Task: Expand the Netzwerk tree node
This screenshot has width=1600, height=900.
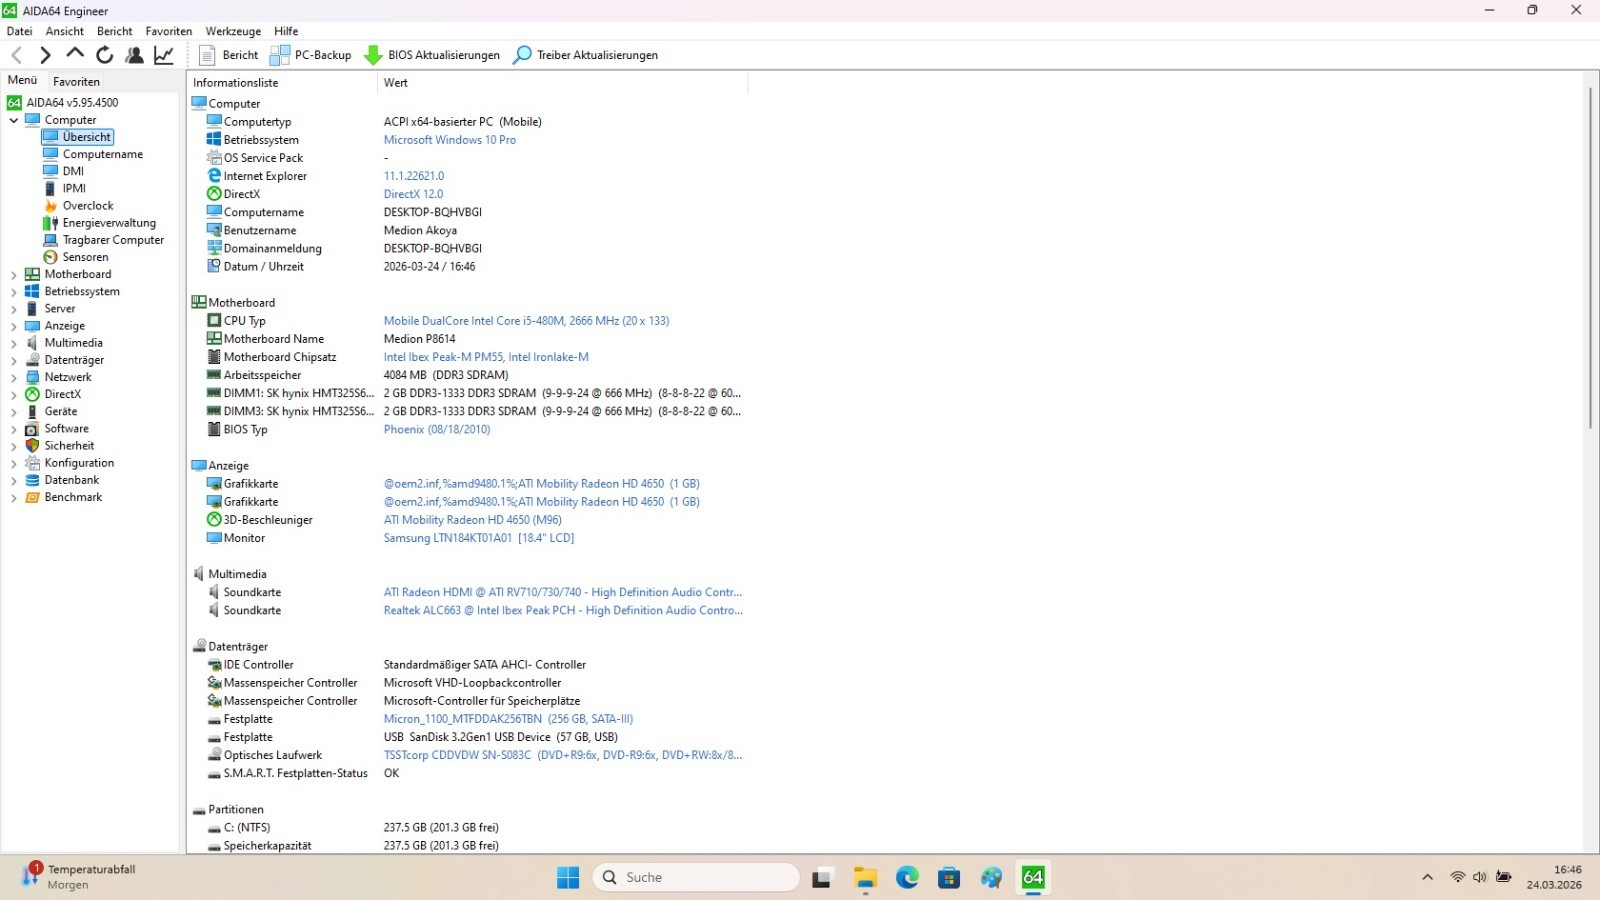Action: [14, 377]
